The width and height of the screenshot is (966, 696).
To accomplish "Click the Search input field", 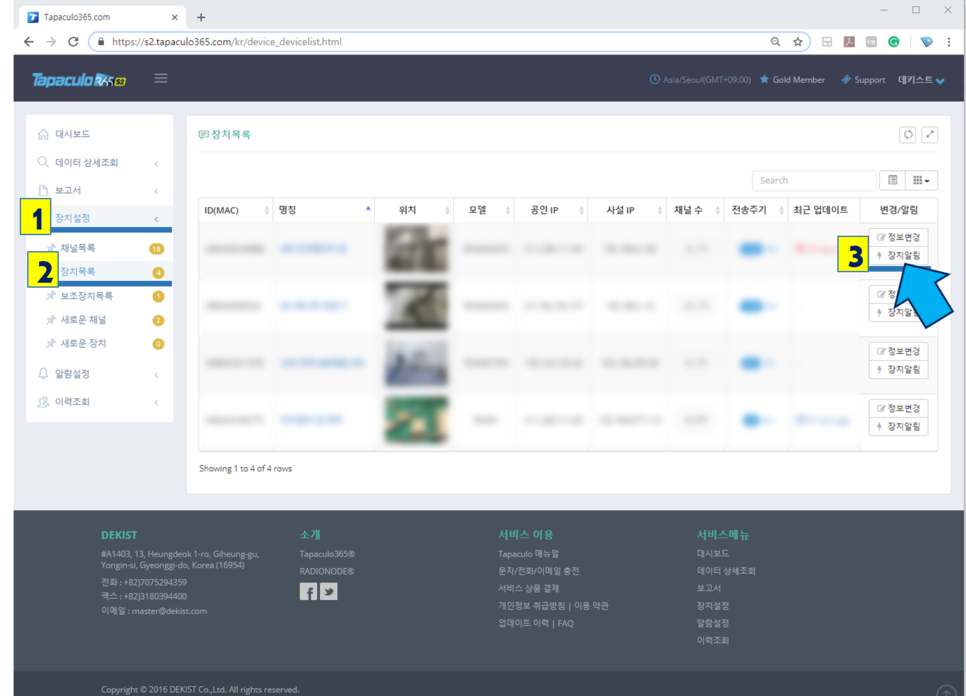I will pyautogui.click(x=813, y=180).
